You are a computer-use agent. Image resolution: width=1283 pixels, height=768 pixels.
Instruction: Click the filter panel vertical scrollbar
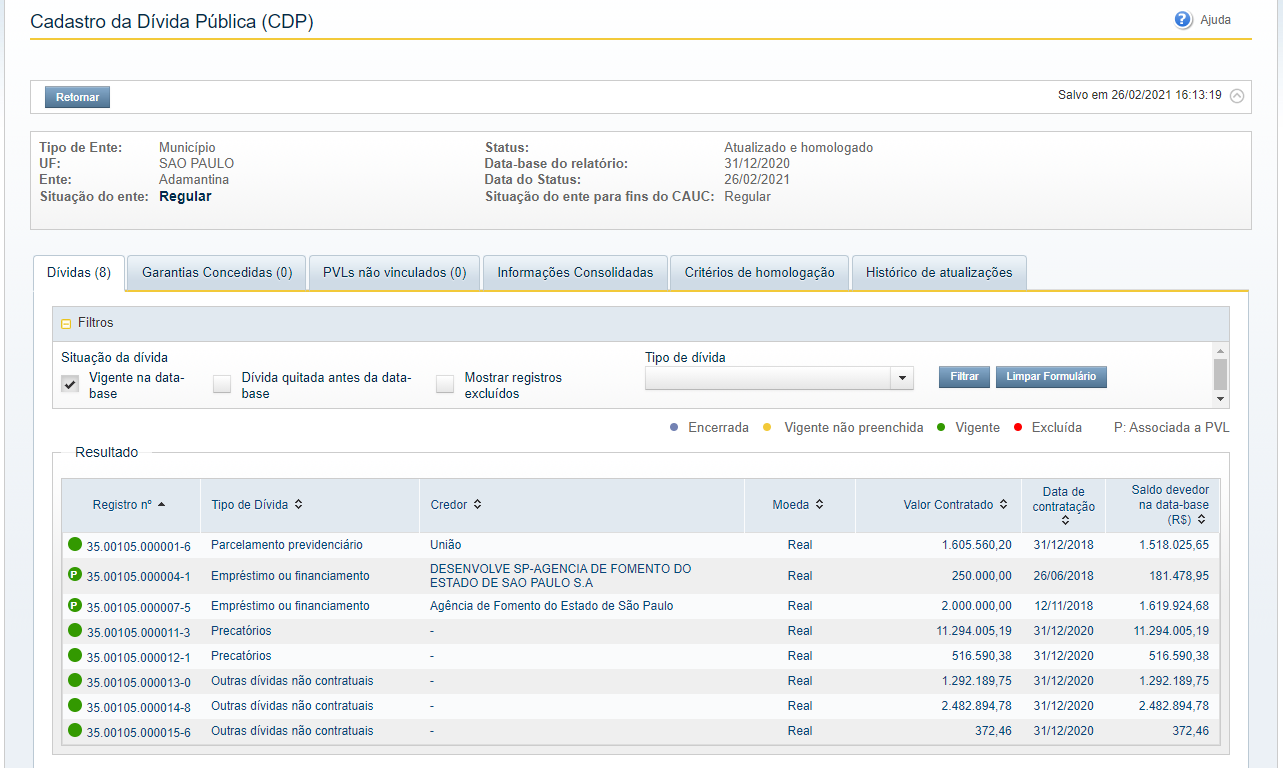coord(1219,375)
